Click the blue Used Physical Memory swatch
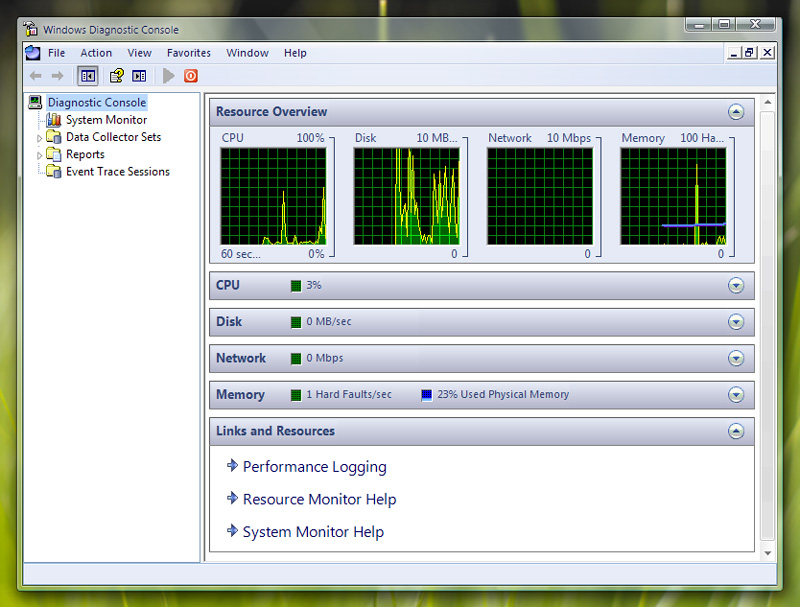Viewport: 800px width, 607px height. (427, 395)
